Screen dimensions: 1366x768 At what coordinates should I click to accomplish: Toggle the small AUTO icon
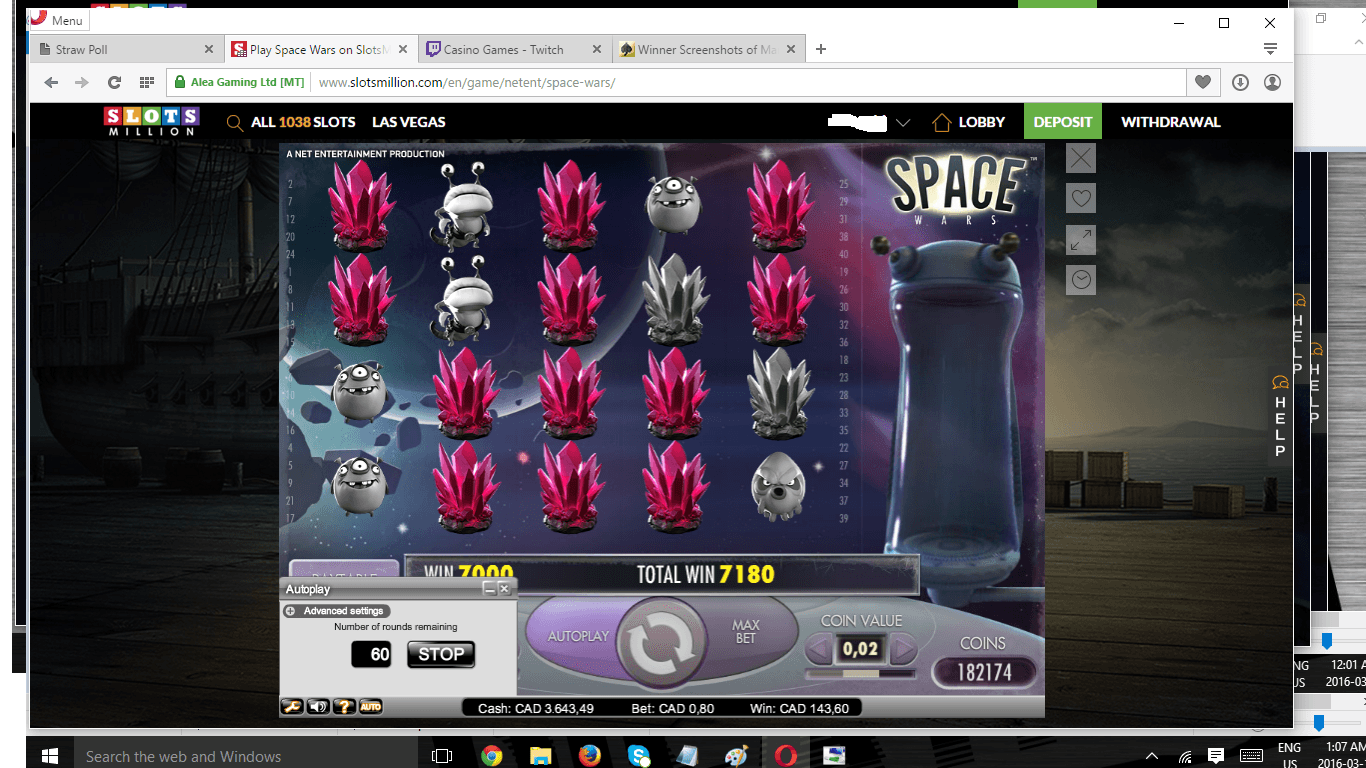click(370, 707)
